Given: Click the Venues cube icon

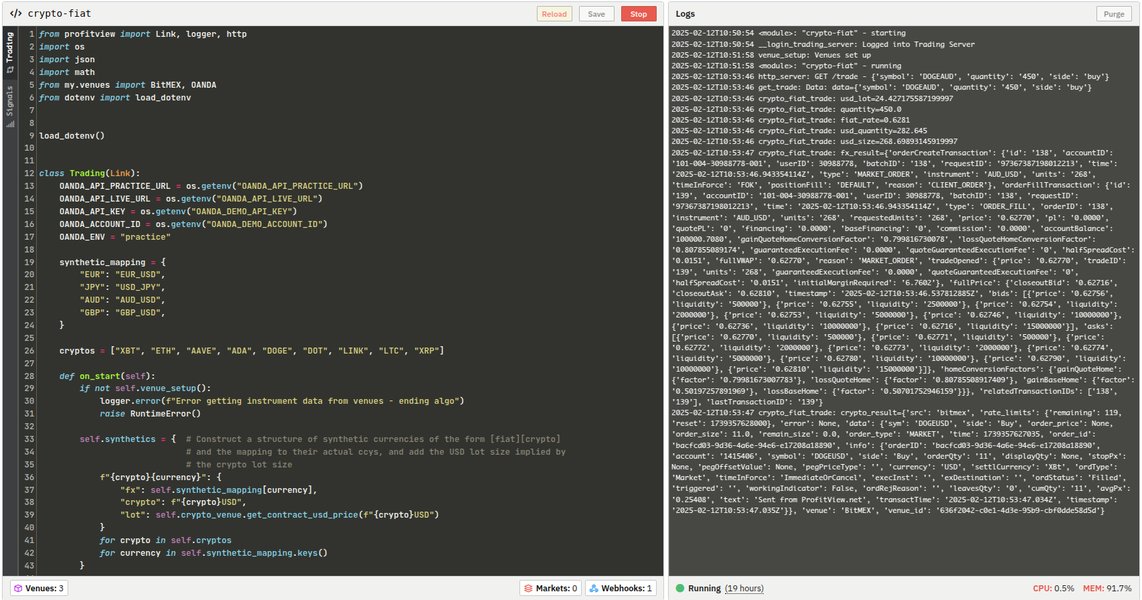Looking at the screenshot, I should click(18, 588).
